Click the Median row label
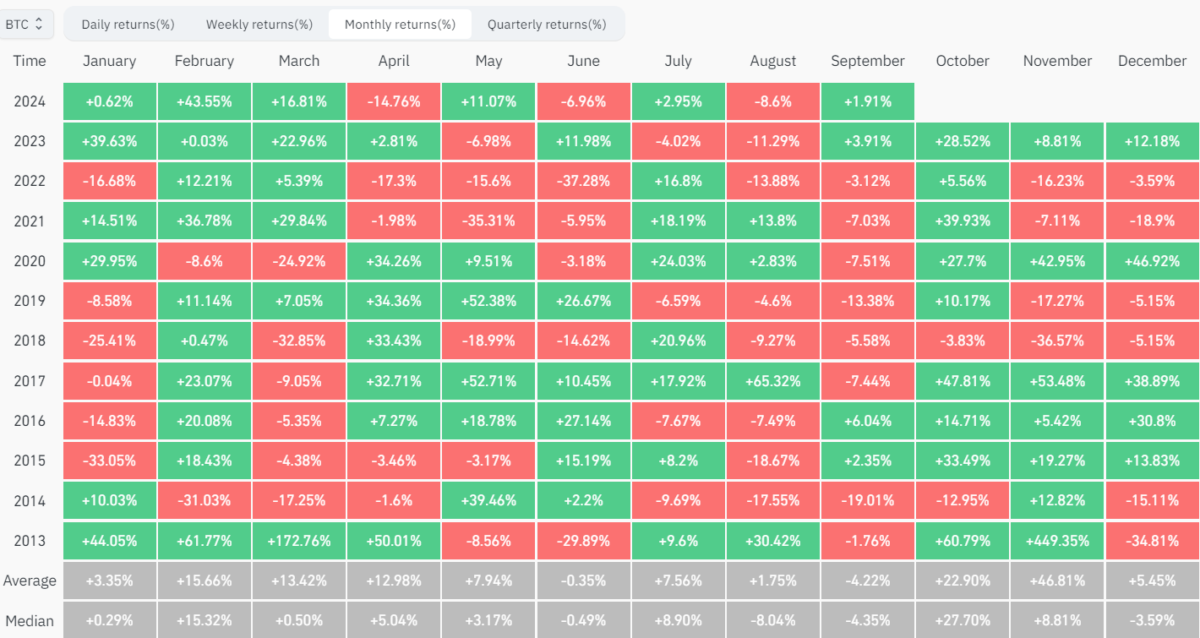Viewport: 1200px width, 638px height. click(30, 620)
